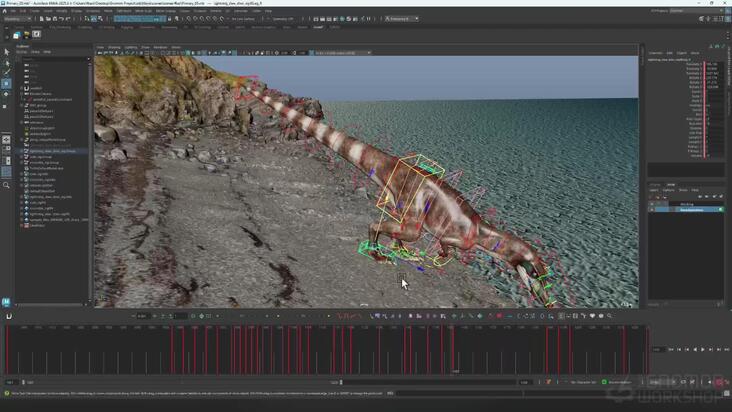Toggle highlighted outliner layout button in toolbox
Viewport: 732px width, 412px height.
(x=6, y=172)
